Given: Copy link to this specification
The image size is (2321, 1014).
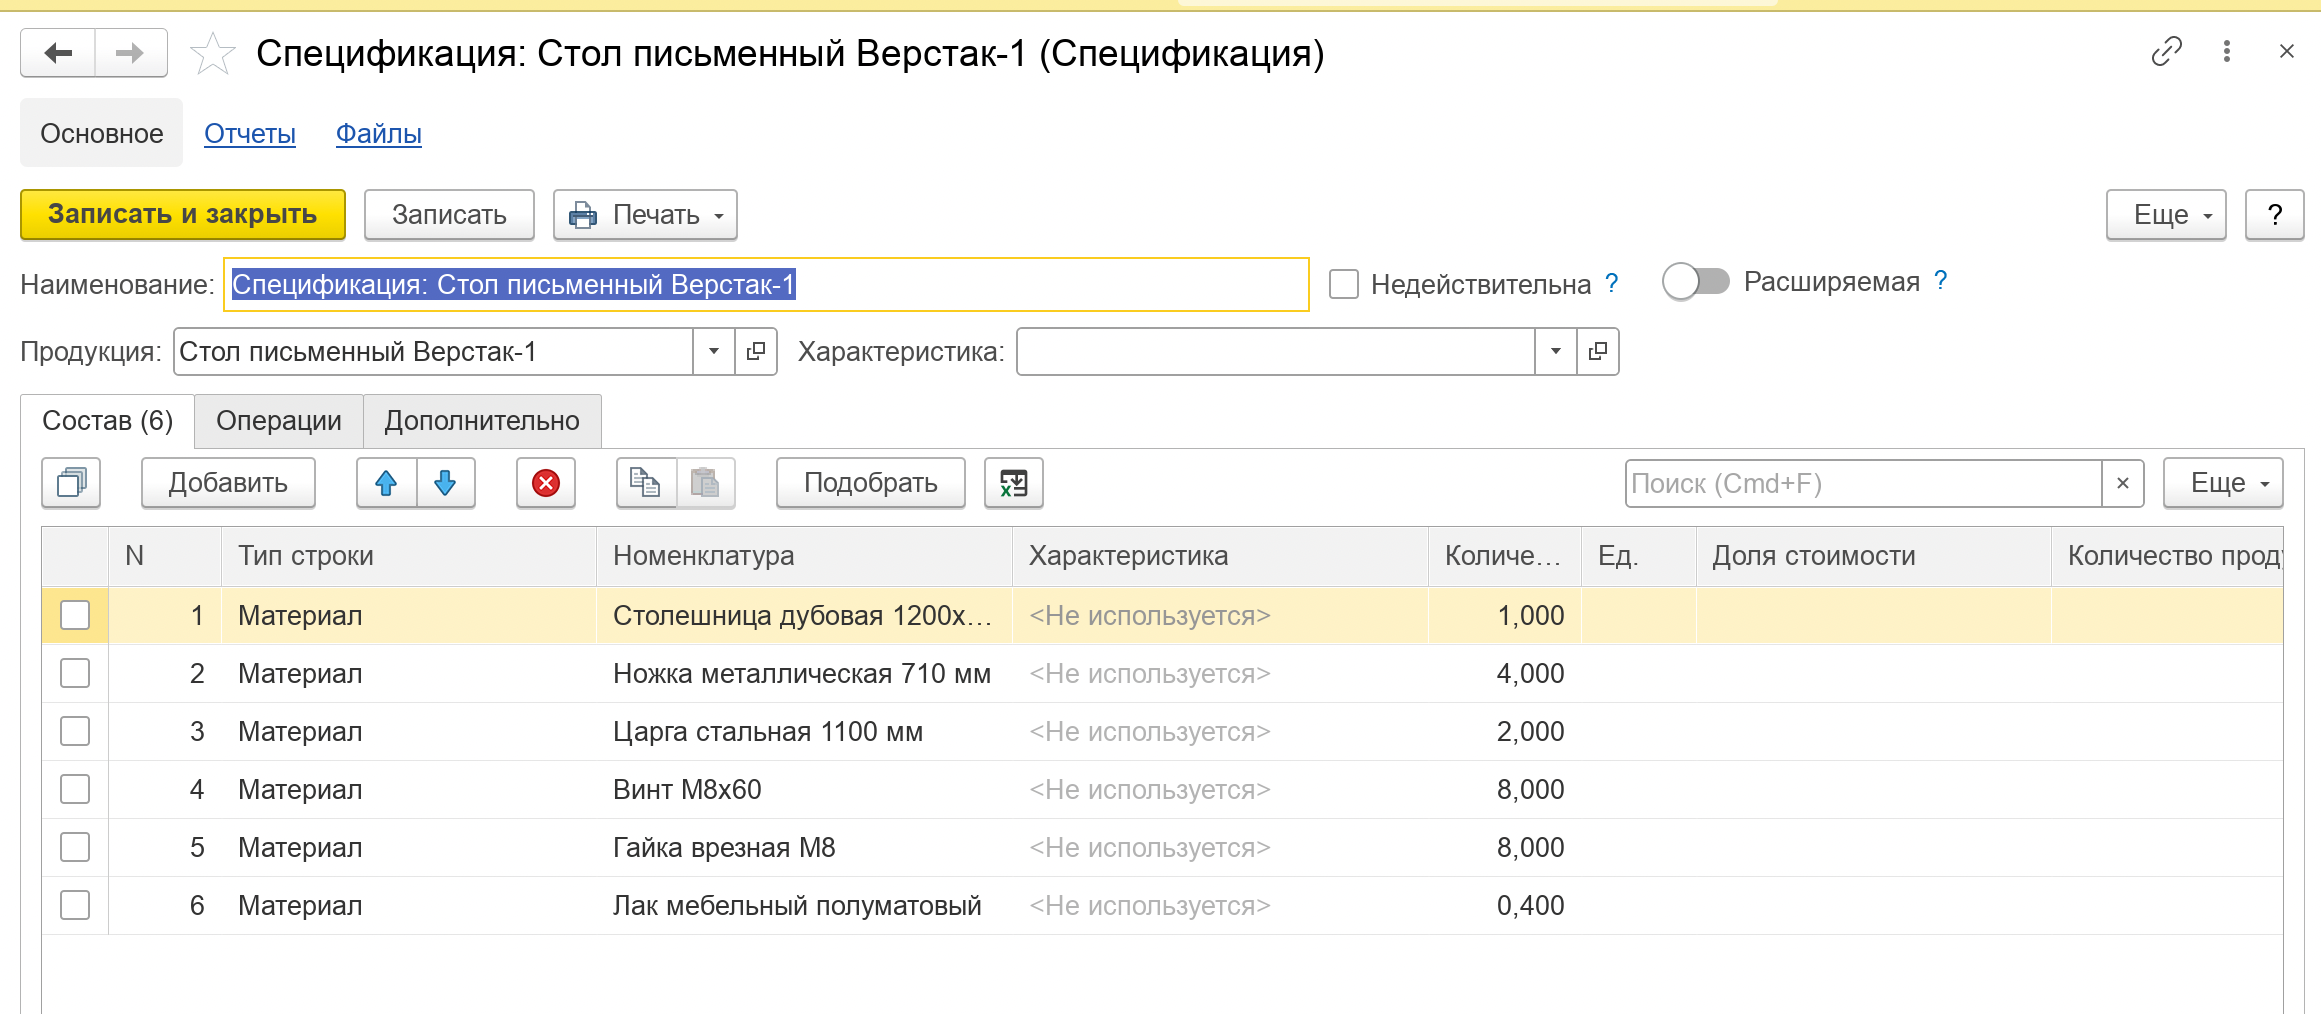Looking at the screenshot, I should pos(2166,51).
